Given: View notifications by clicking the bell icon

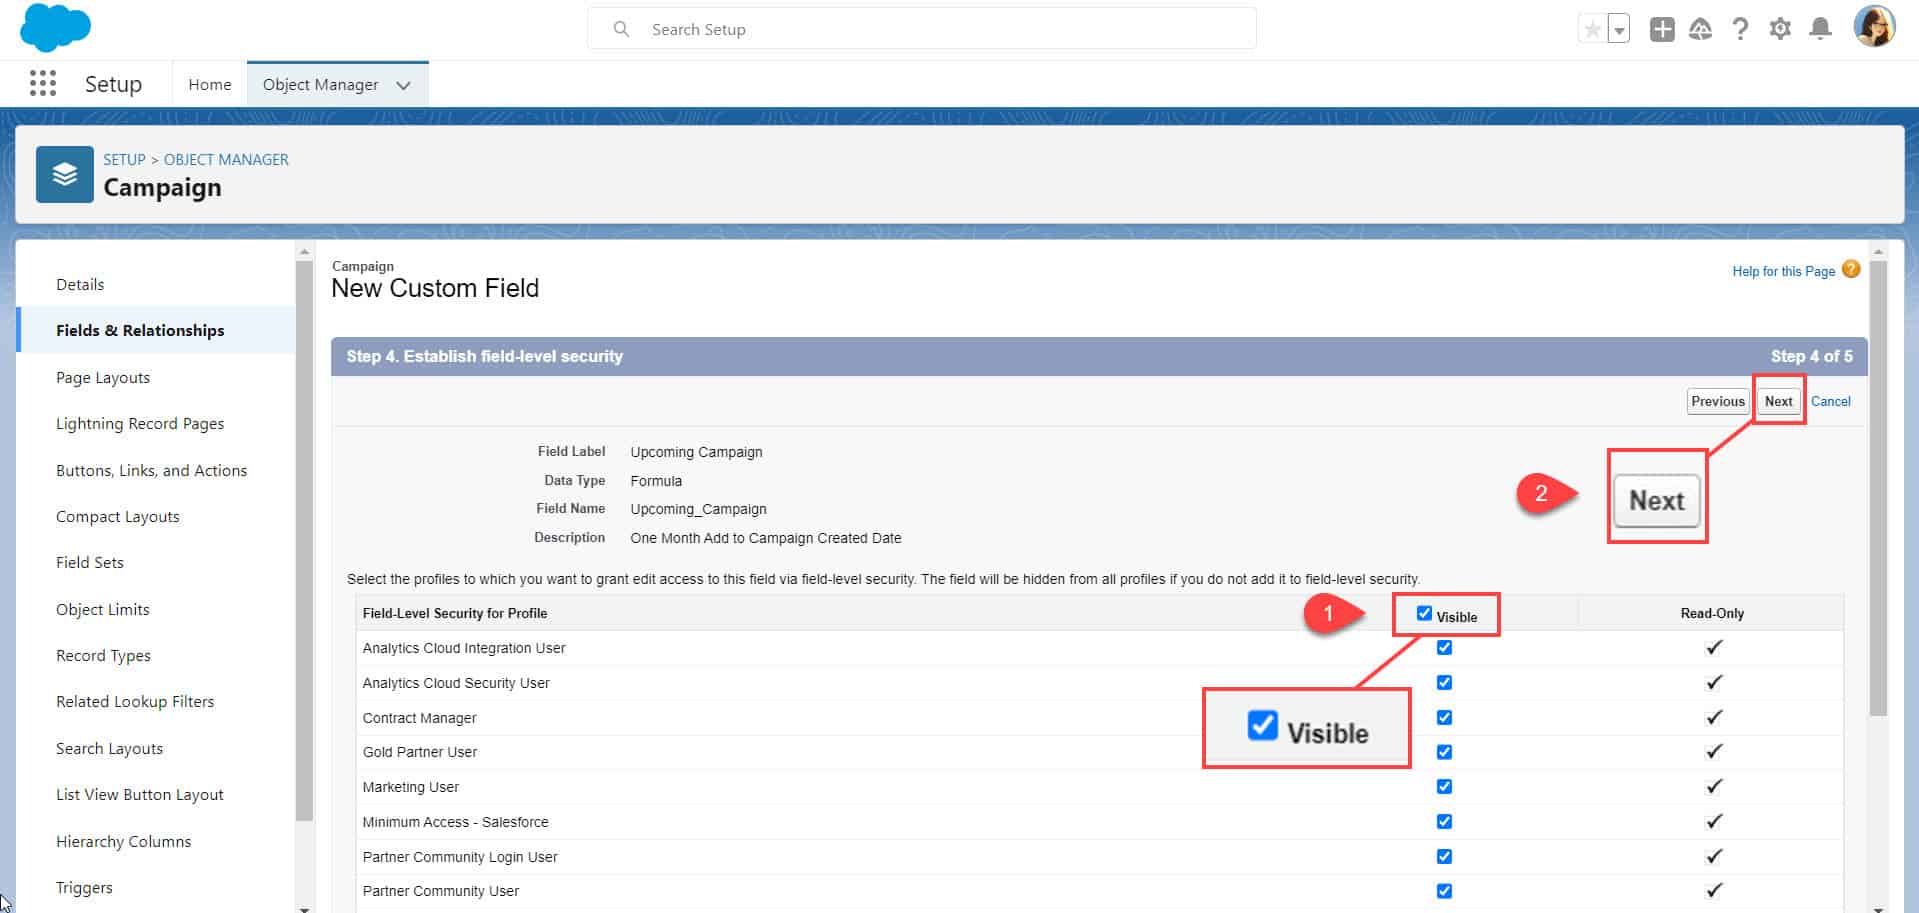Looking at the screenshot, I should [x=1820, y=28].
